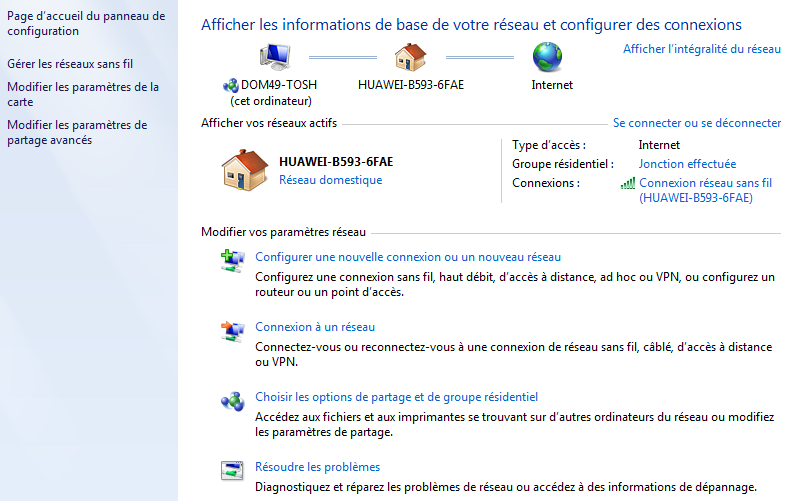Viewport: 804px width, 501px height.
Task: Click the Connexions label
Action: click(546, 183)
